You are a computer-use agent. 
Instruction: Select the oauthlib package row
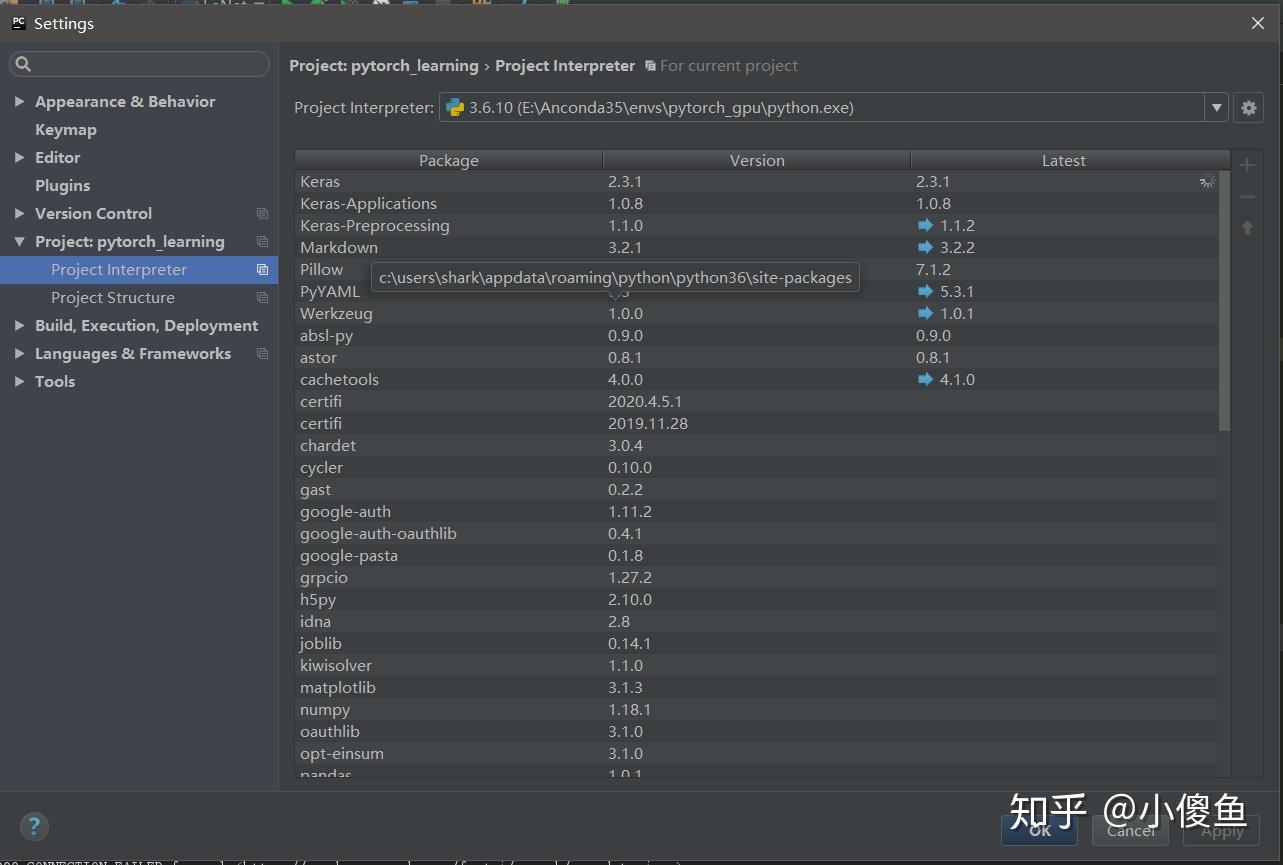(x=757, y=732)
